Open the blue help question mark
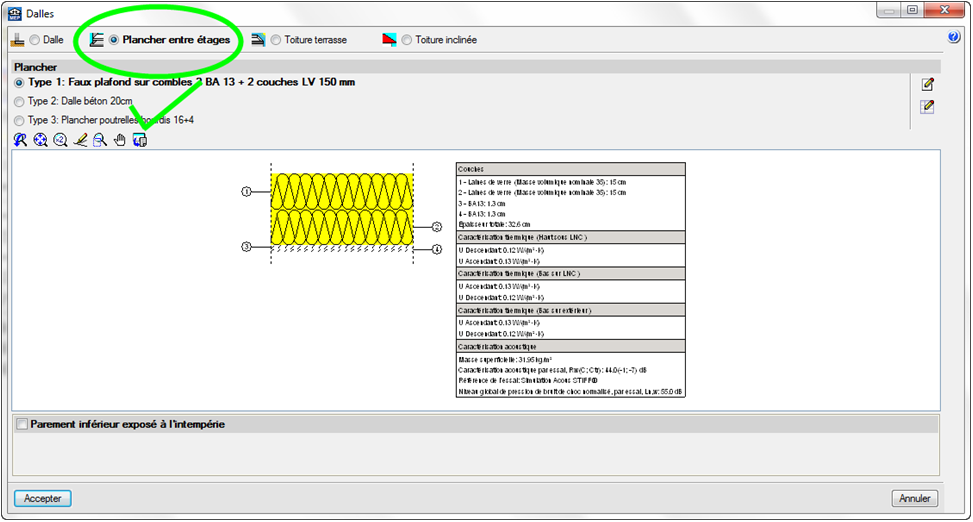Image resolution: width=973 pixels, height=522 pixels. click(x=953, y=38)
